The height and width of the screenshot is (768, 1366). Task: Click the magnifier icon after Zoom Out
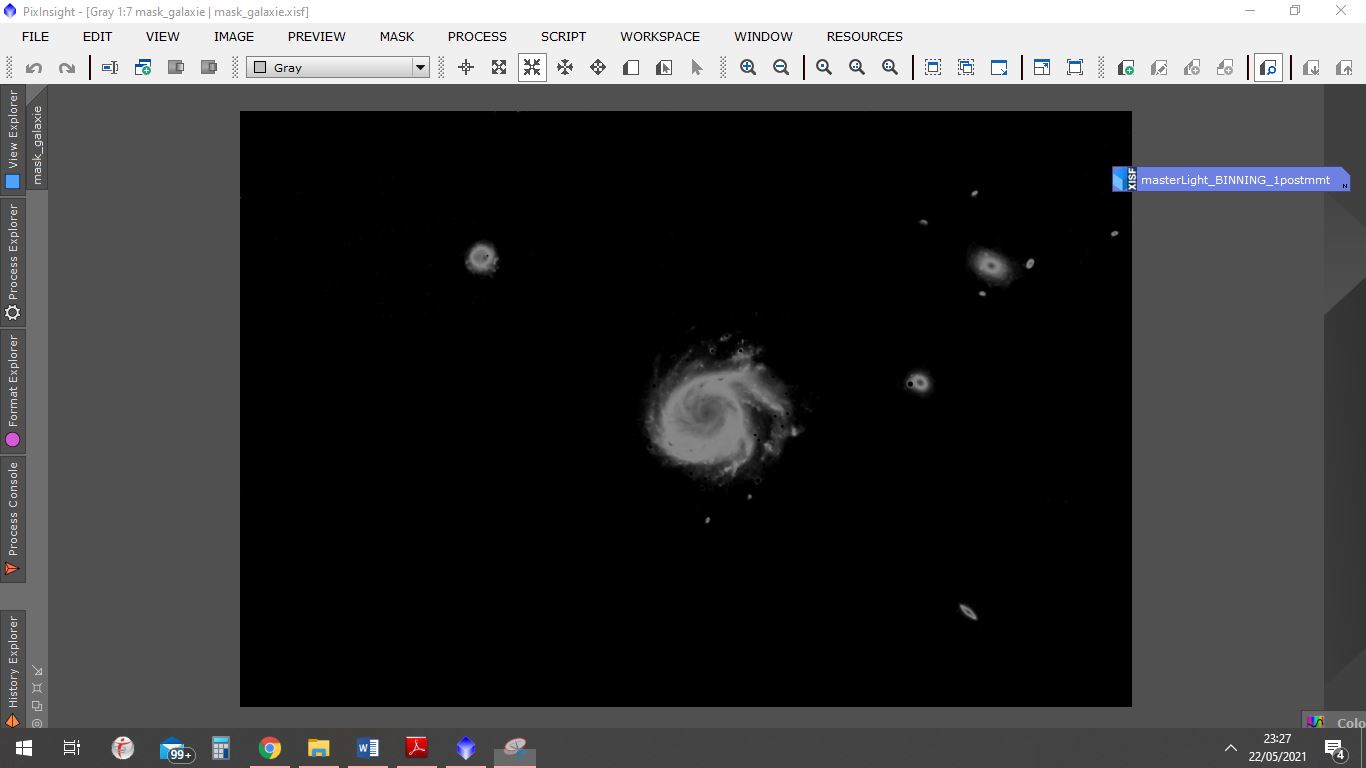[x=824, y=68]
